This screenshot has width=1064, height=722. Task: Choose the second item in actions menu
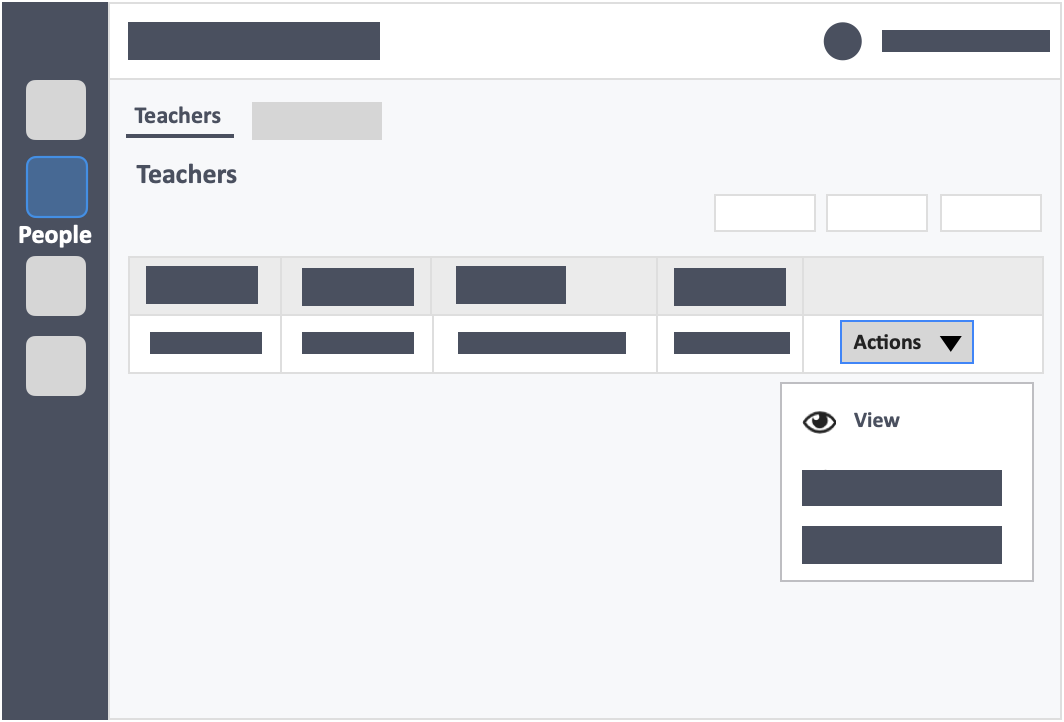tap(902, 488)
